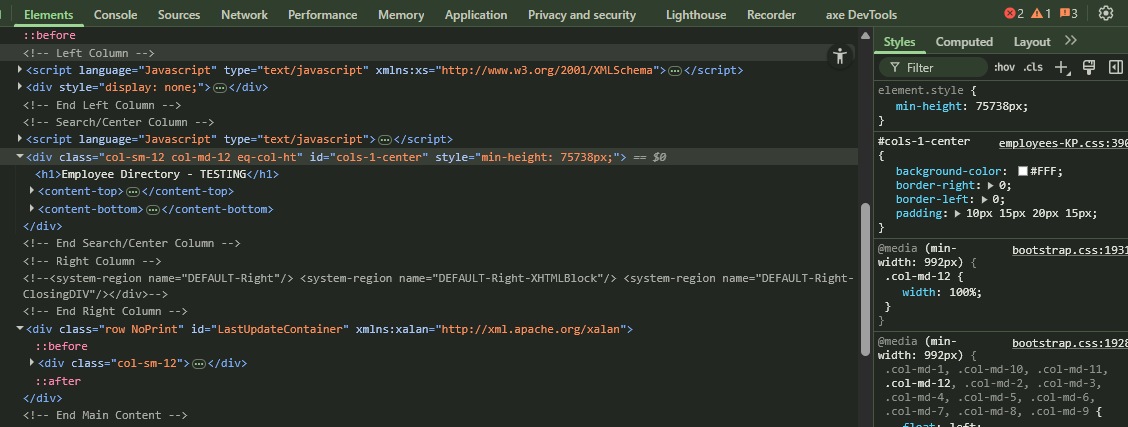Expand ellipsis inside second script node
This screenshot has width=1128, height=427.
coord(385,139)
